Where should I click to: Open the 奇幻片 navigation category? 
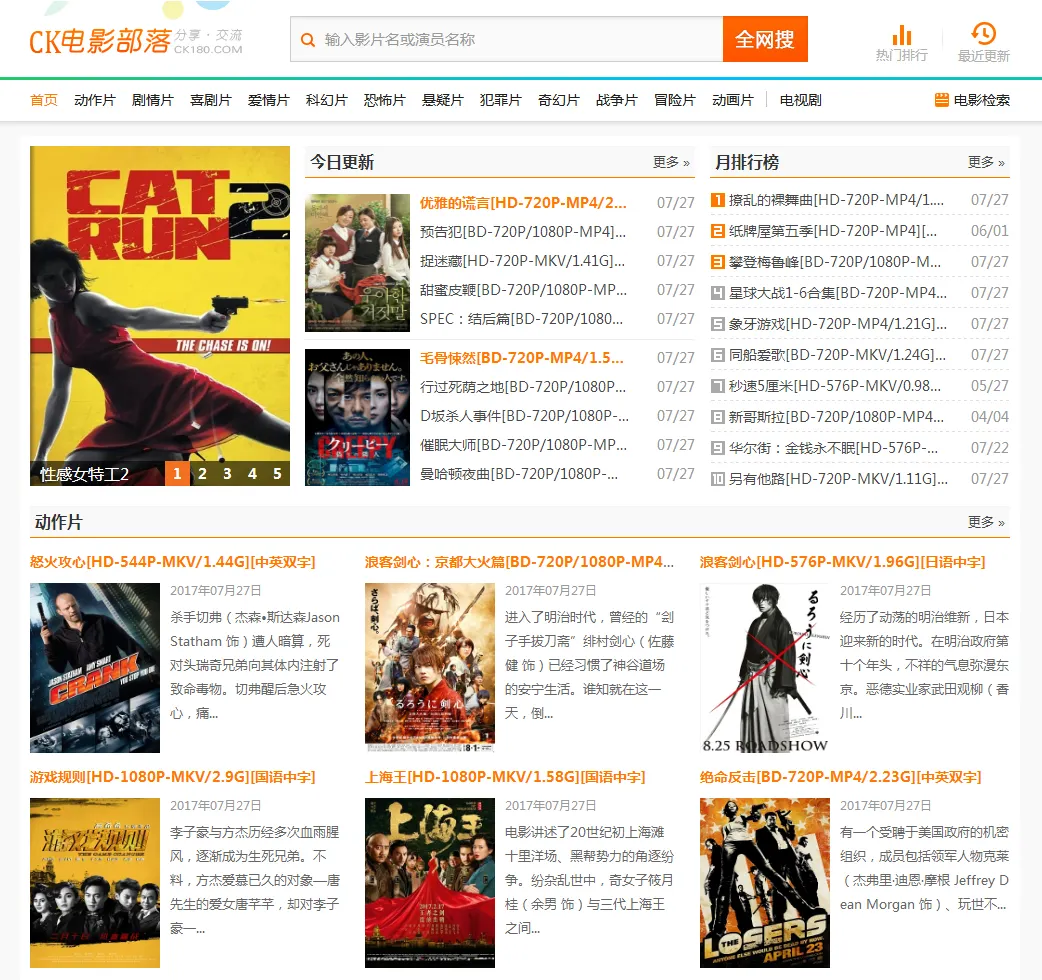click(x=559, y=100)
